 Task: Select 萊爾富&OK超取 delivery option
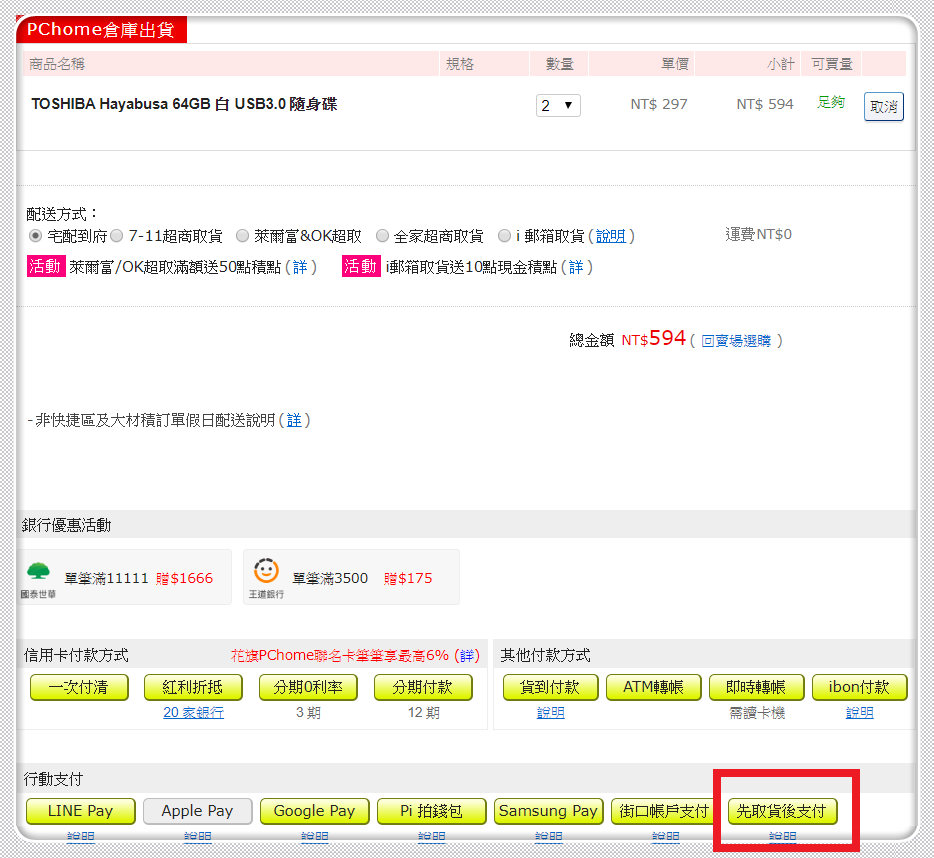click(x=242, y=236)
